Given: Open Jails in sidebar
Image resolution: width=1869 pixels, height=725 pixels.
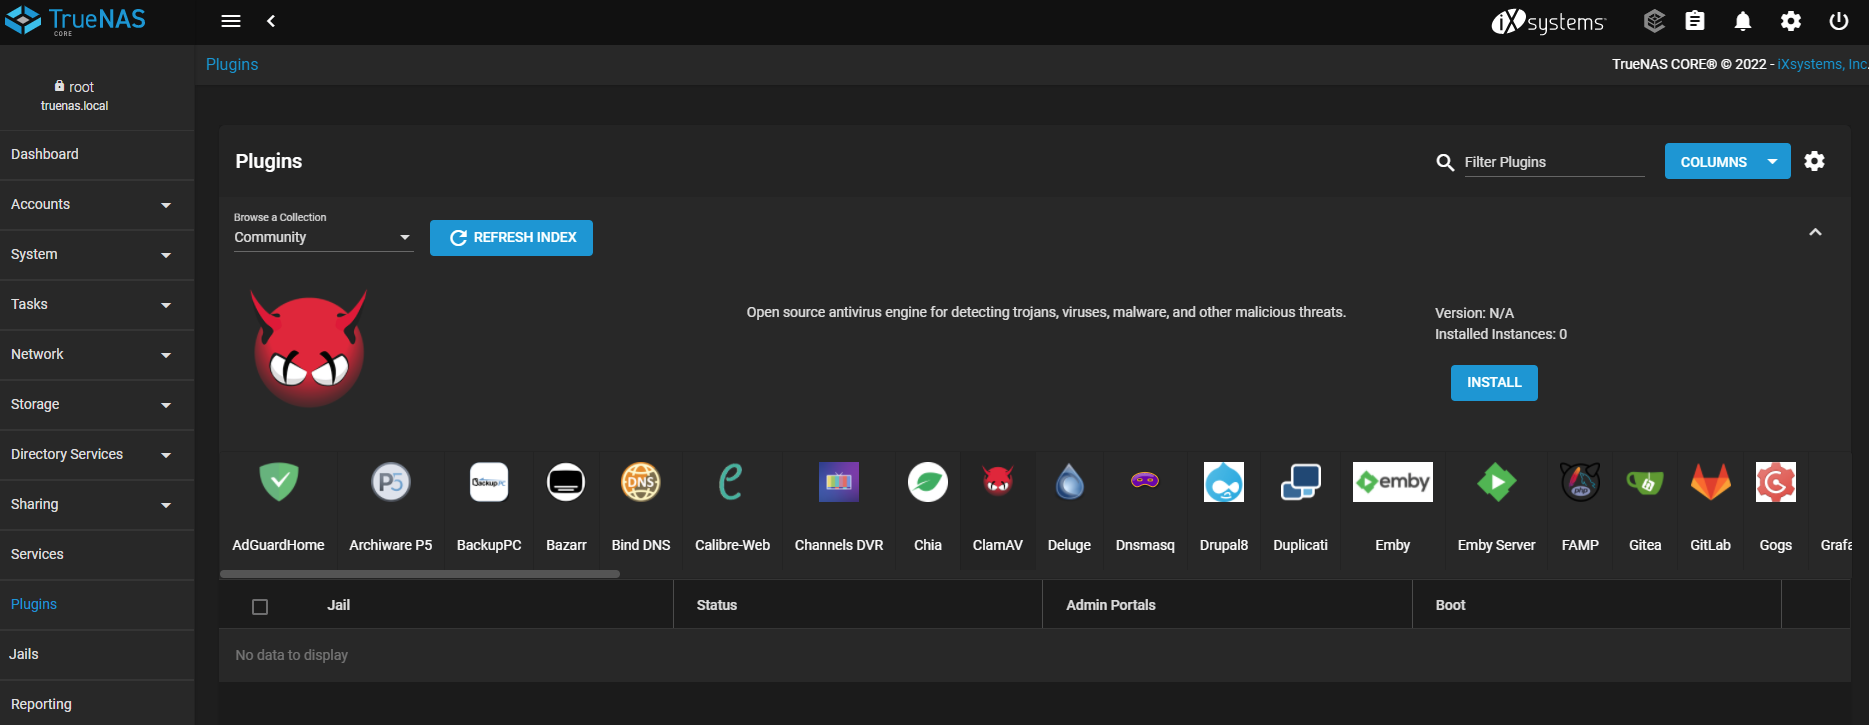Looking at the screenshot, I should click(x=97, y=655).
